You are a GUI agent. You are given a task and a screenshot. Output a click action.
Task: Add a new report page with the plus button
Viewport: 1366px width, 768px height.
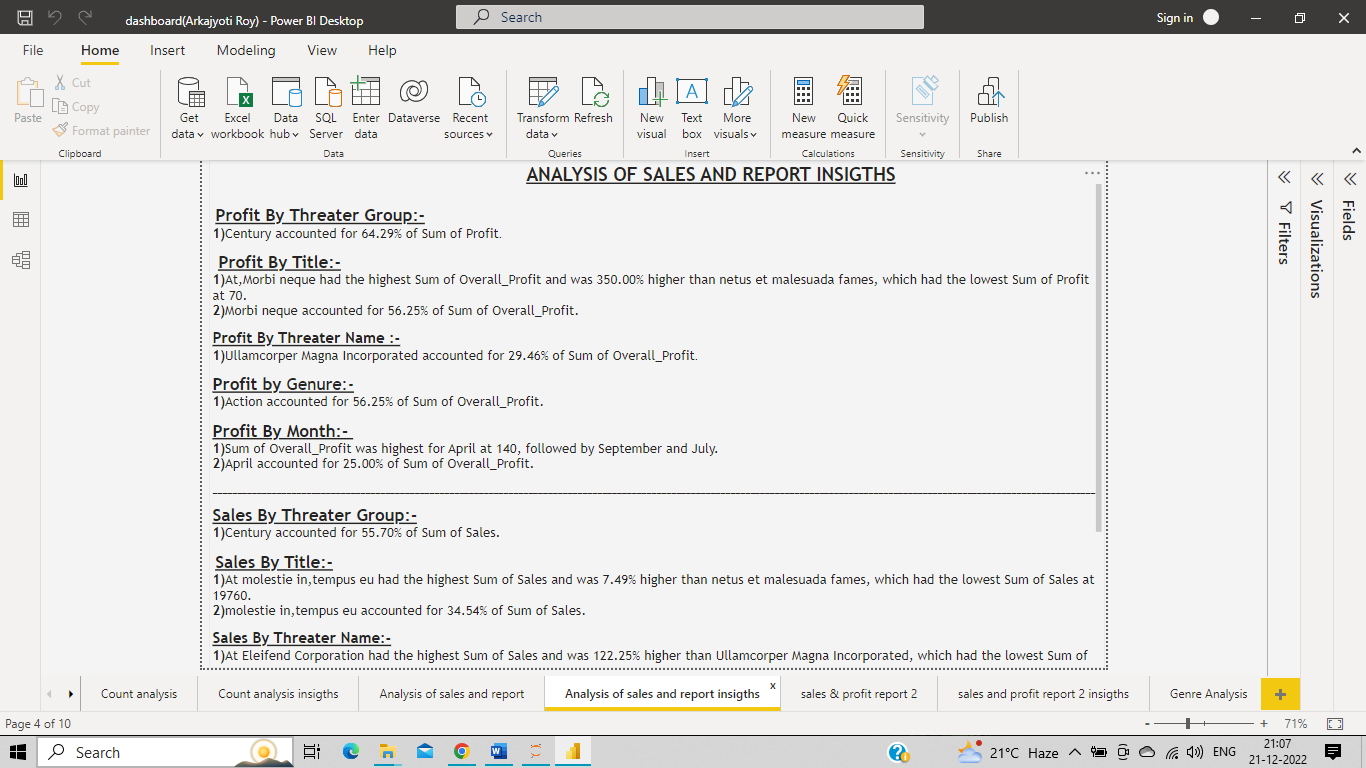(1280, 693)
